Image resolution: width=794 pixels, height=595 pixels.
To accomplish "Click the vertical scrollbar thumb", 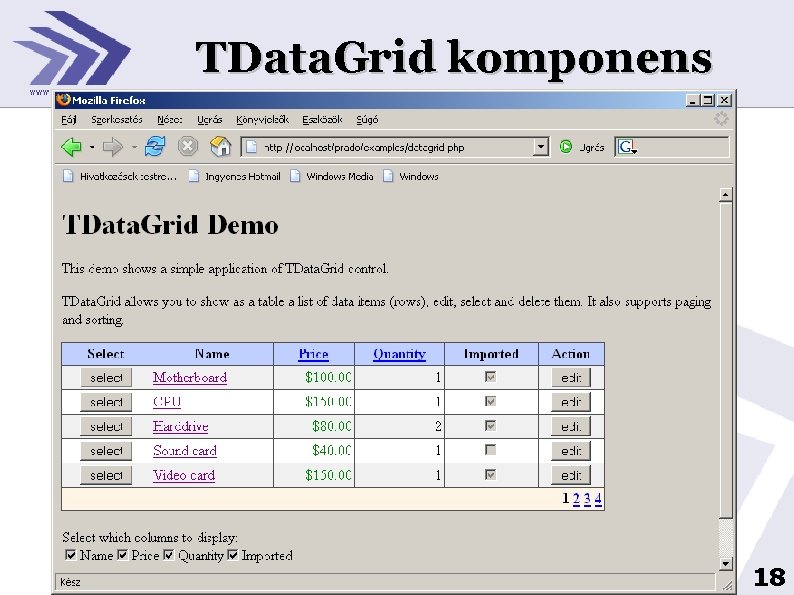I will [726, 360].
